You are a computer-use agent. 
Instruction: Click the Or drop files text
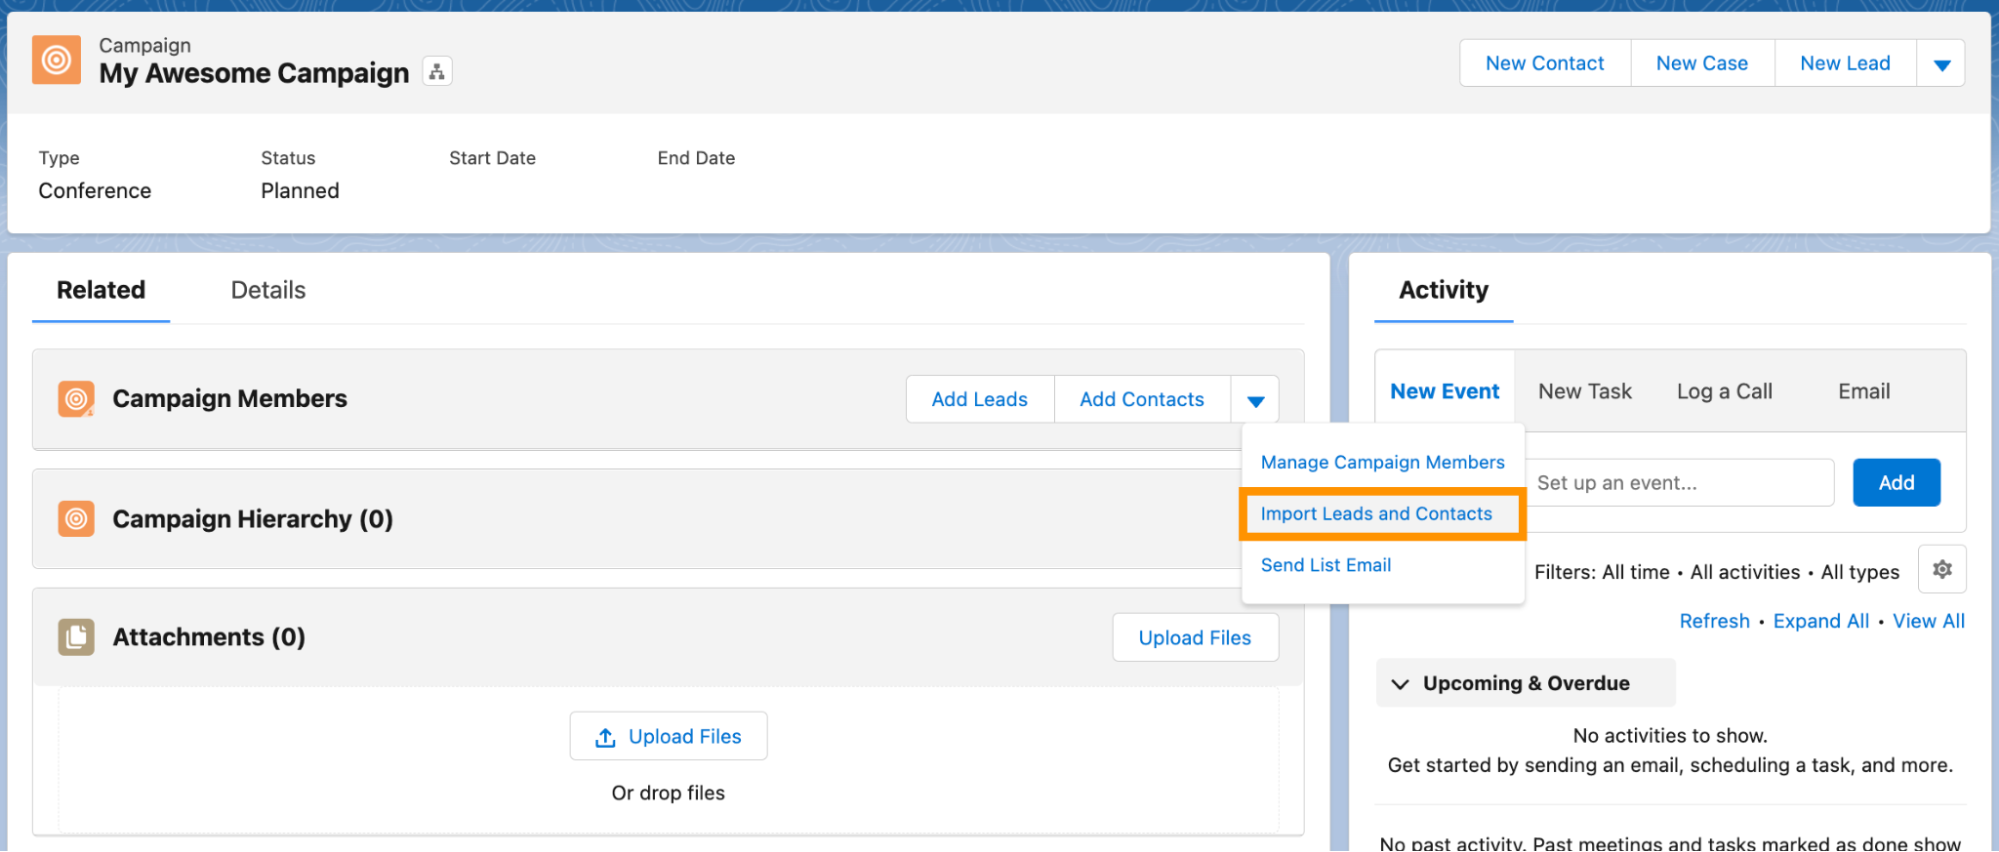coord(668,793)
